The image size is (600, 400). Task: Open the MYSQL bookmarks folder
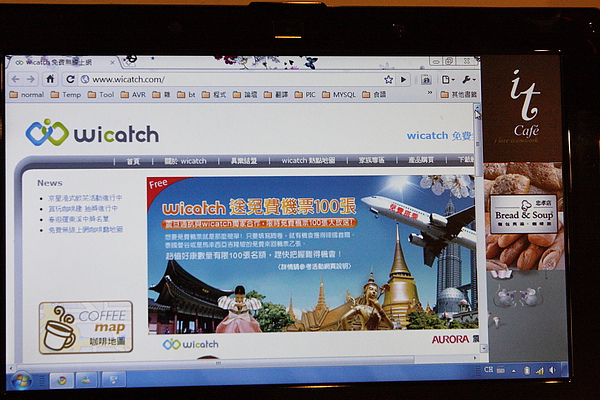click(339, 94)
